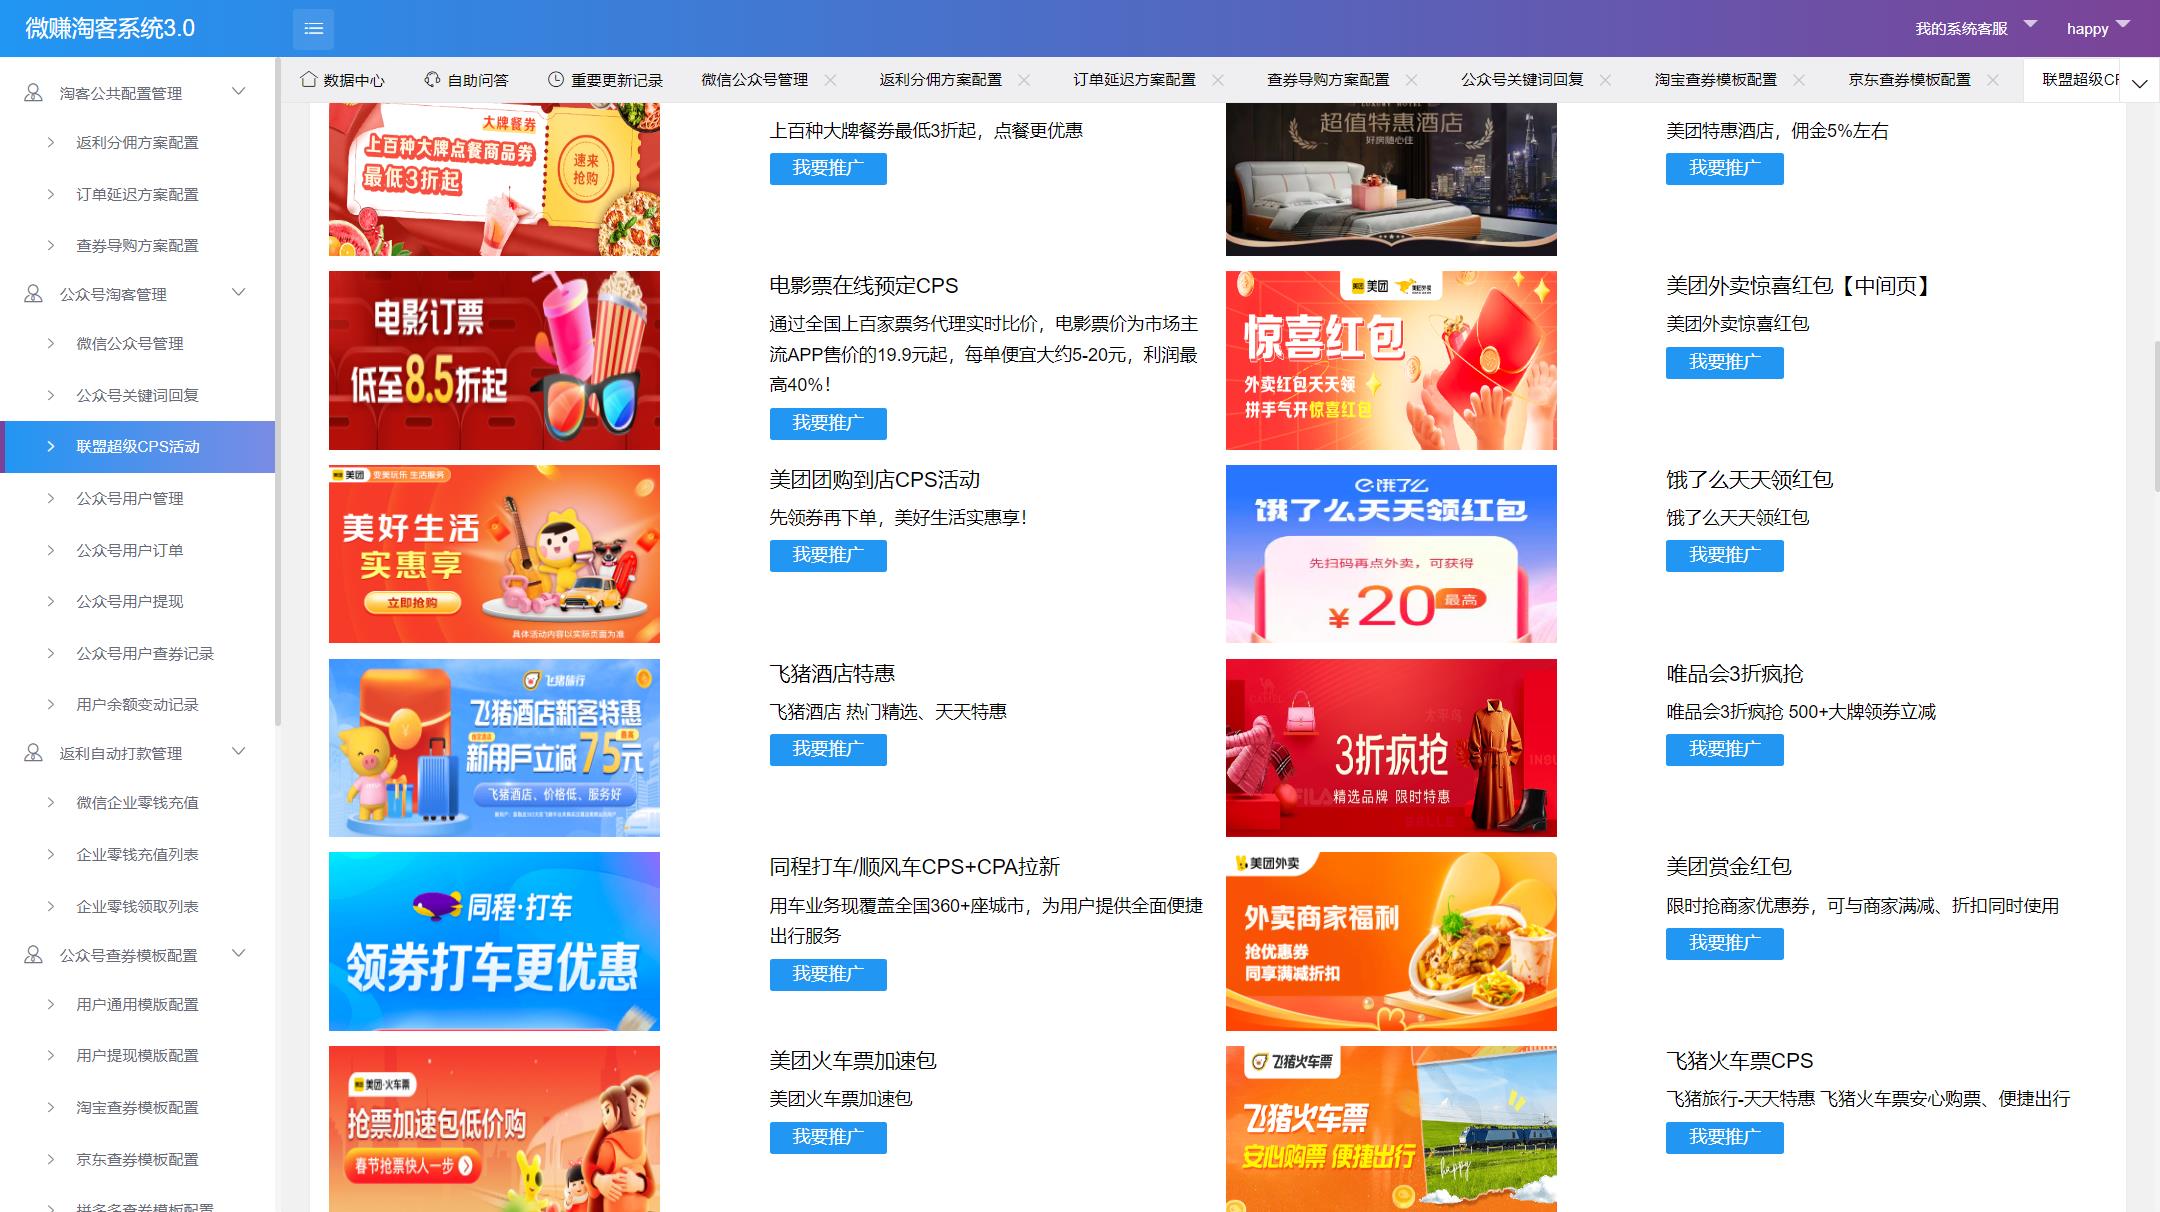Close the 订单延迟方案配置 tab
Image resolution: width=2160 pixels, height=1212 pixels.
point(1218,80)
